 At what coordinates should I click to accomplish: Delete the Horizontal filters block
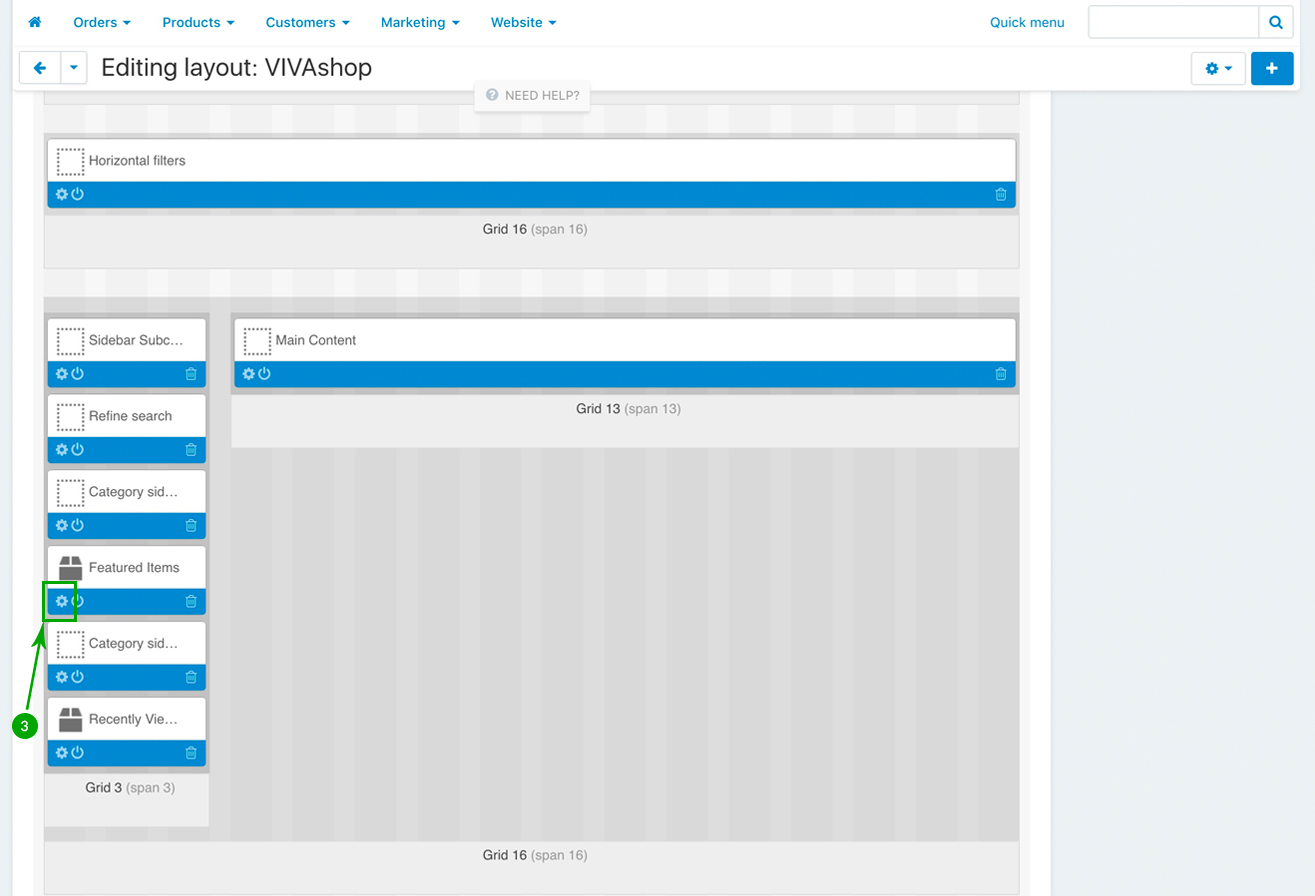coord(1001,194)
